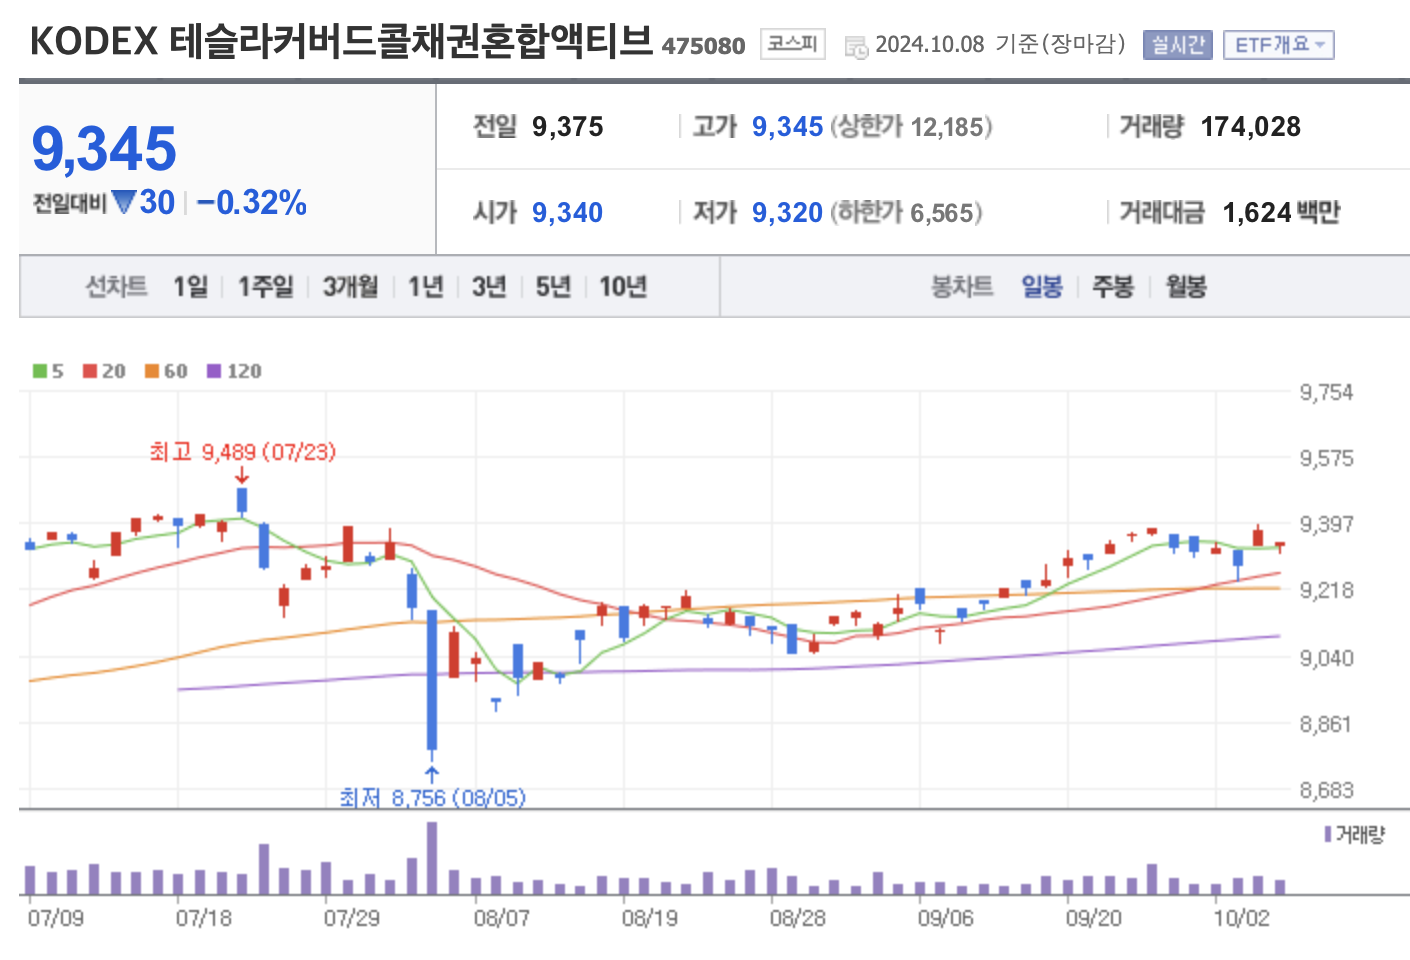This screenshot has height=960, width=1410.
Task: Click the 07/09 date axis label
Action: point(56,918)
